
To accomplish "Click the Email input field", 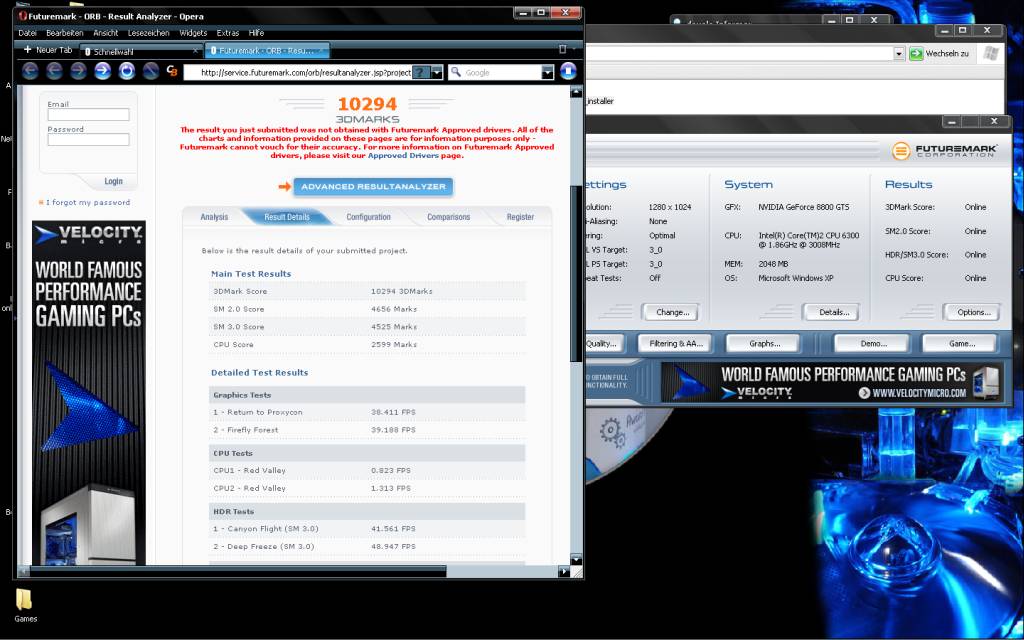I will tap(88, 115).
